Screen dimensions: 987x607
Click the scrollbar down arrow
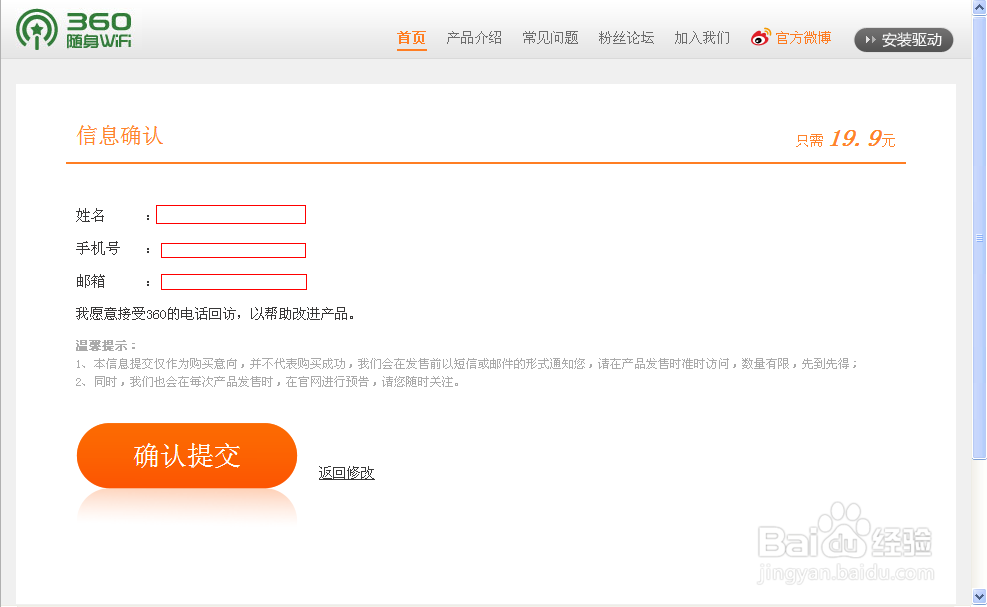coord(979,596)
